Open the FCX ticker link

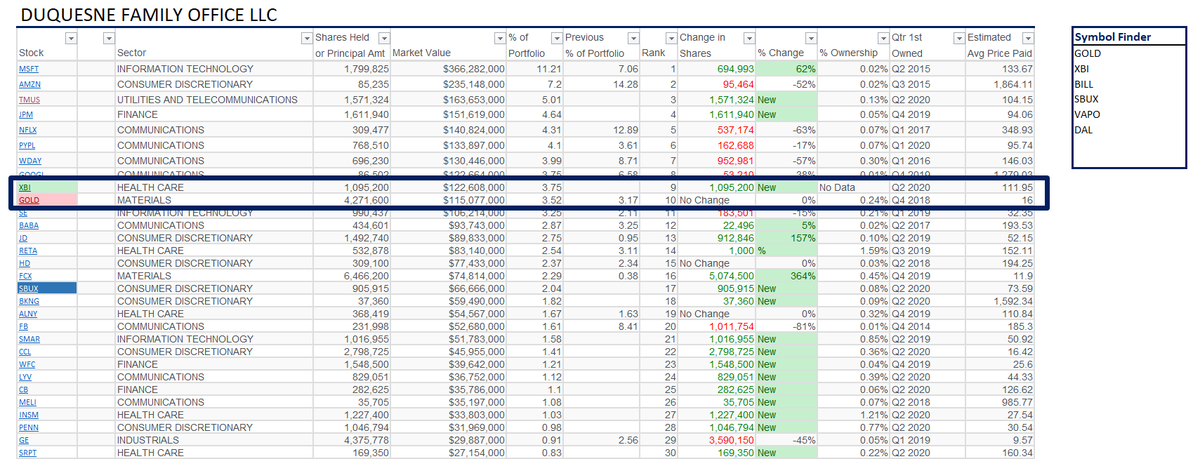click(25, 275)
